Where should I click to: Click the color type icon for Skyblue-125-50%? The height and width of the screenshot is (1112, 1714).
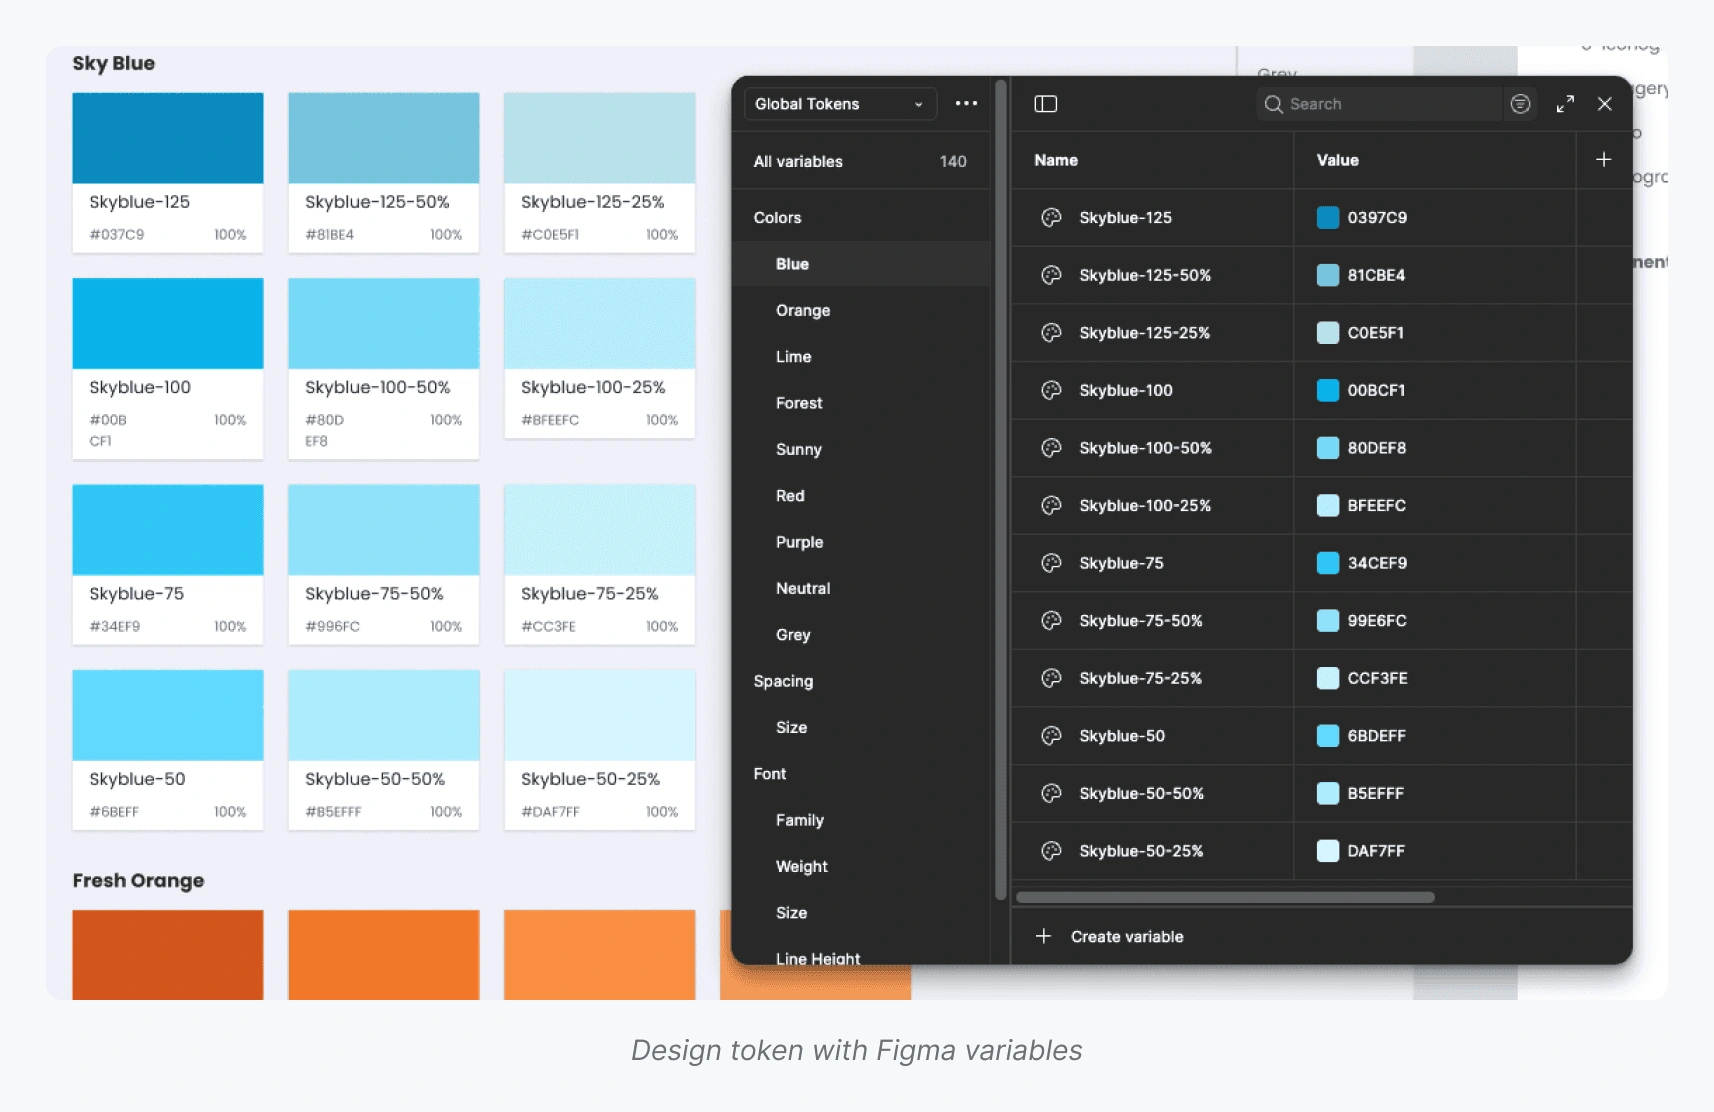point(1051,275)
